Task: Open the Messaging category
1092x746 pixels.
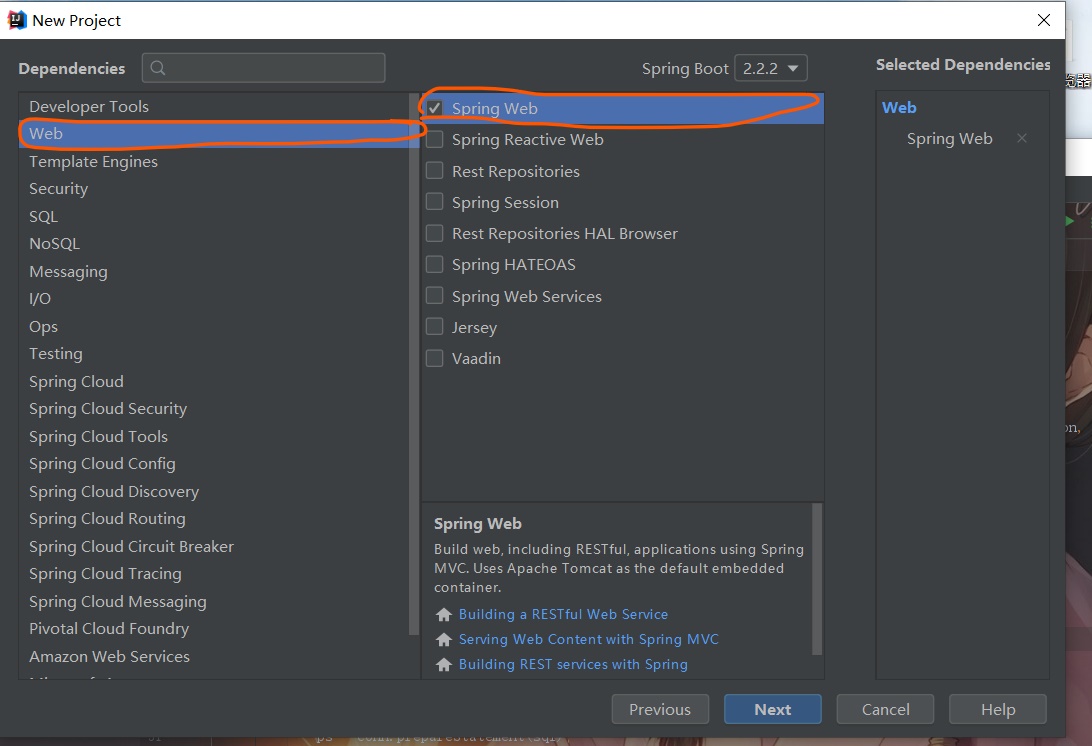Action: coord(214,272)
